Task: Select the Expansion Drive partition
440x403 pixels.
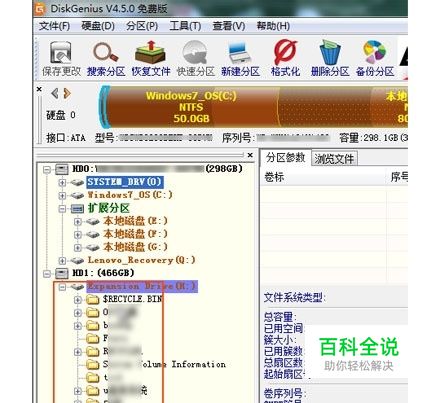Action: coord(142,286)
